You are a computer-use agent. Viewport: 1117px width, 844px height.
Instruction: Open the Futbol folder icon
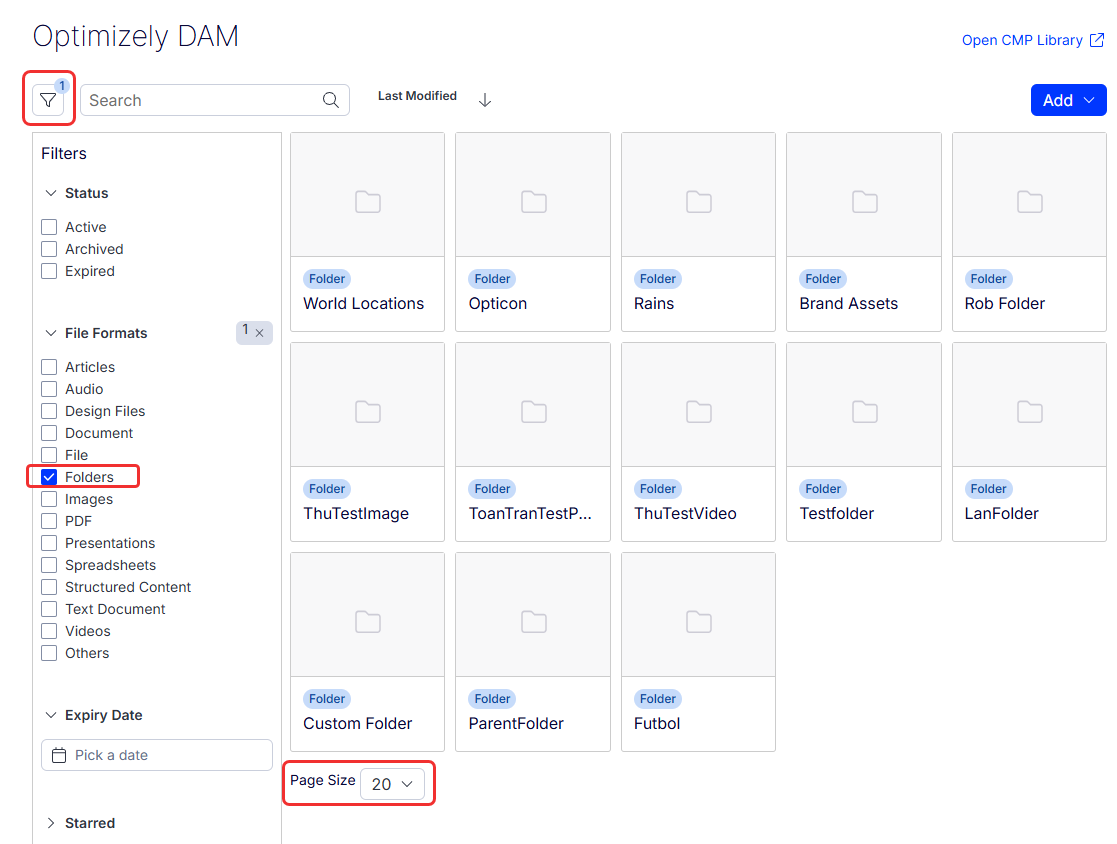[699, 622]
